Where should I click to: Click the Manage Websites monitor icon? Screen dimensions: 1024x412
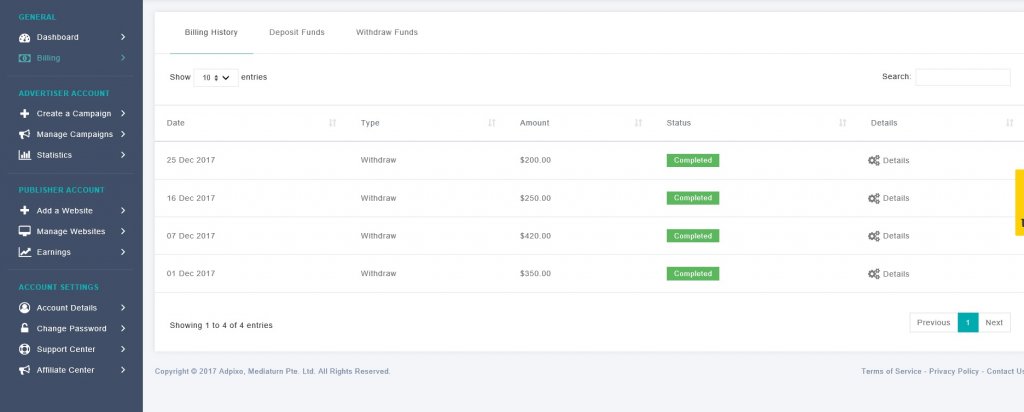tap(24, 231)
